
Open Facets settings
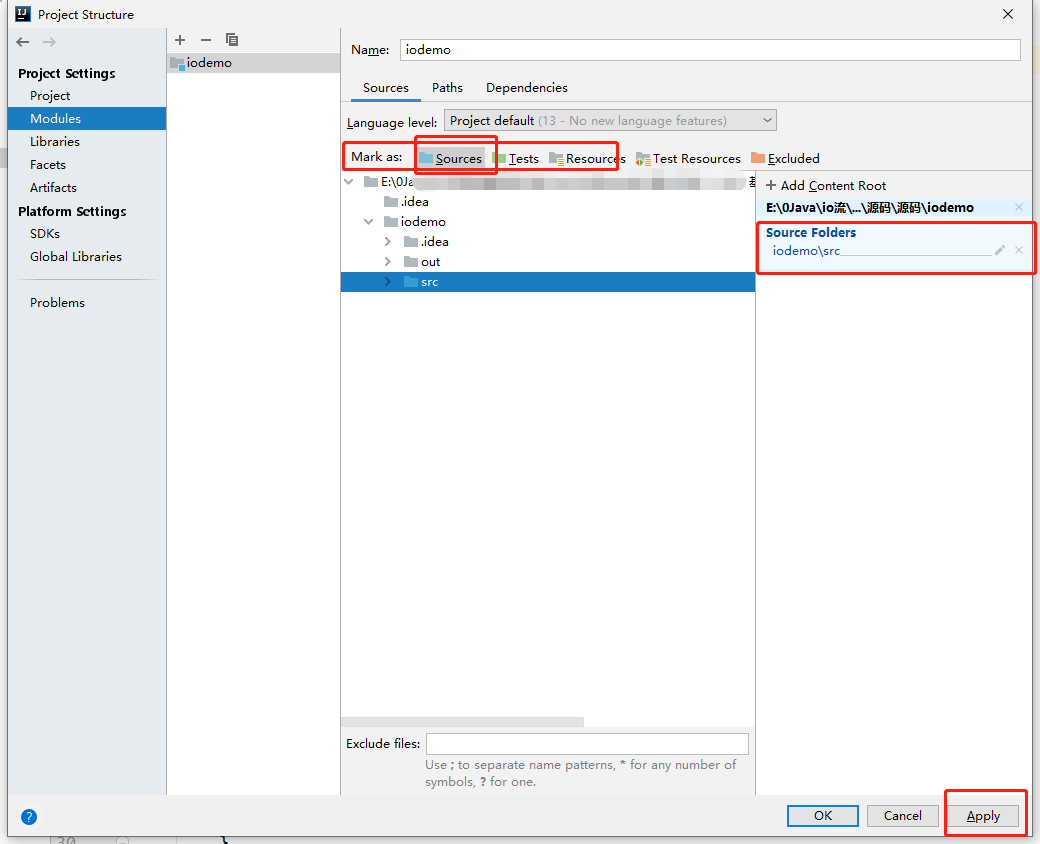(48, 165)
